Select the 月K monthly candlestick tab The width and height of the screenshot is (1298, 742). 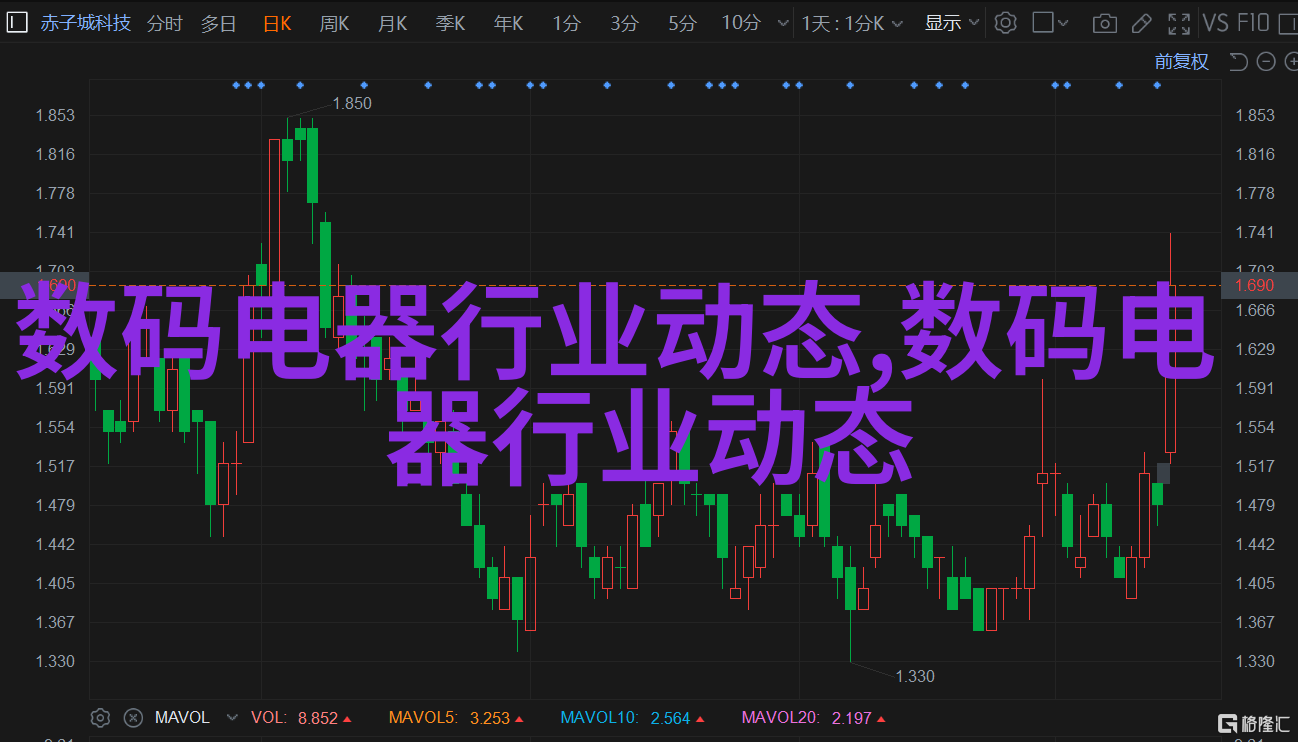(392, 23)
